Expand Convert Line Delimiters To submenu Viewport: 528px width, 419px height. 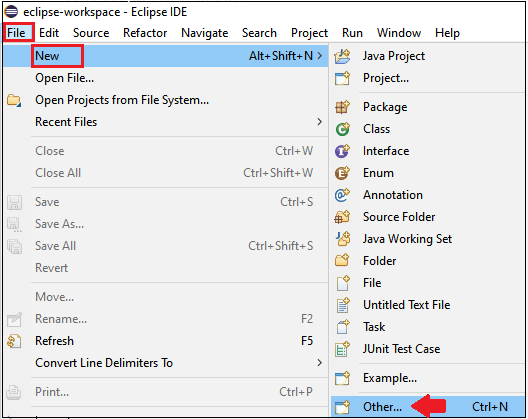319,363
